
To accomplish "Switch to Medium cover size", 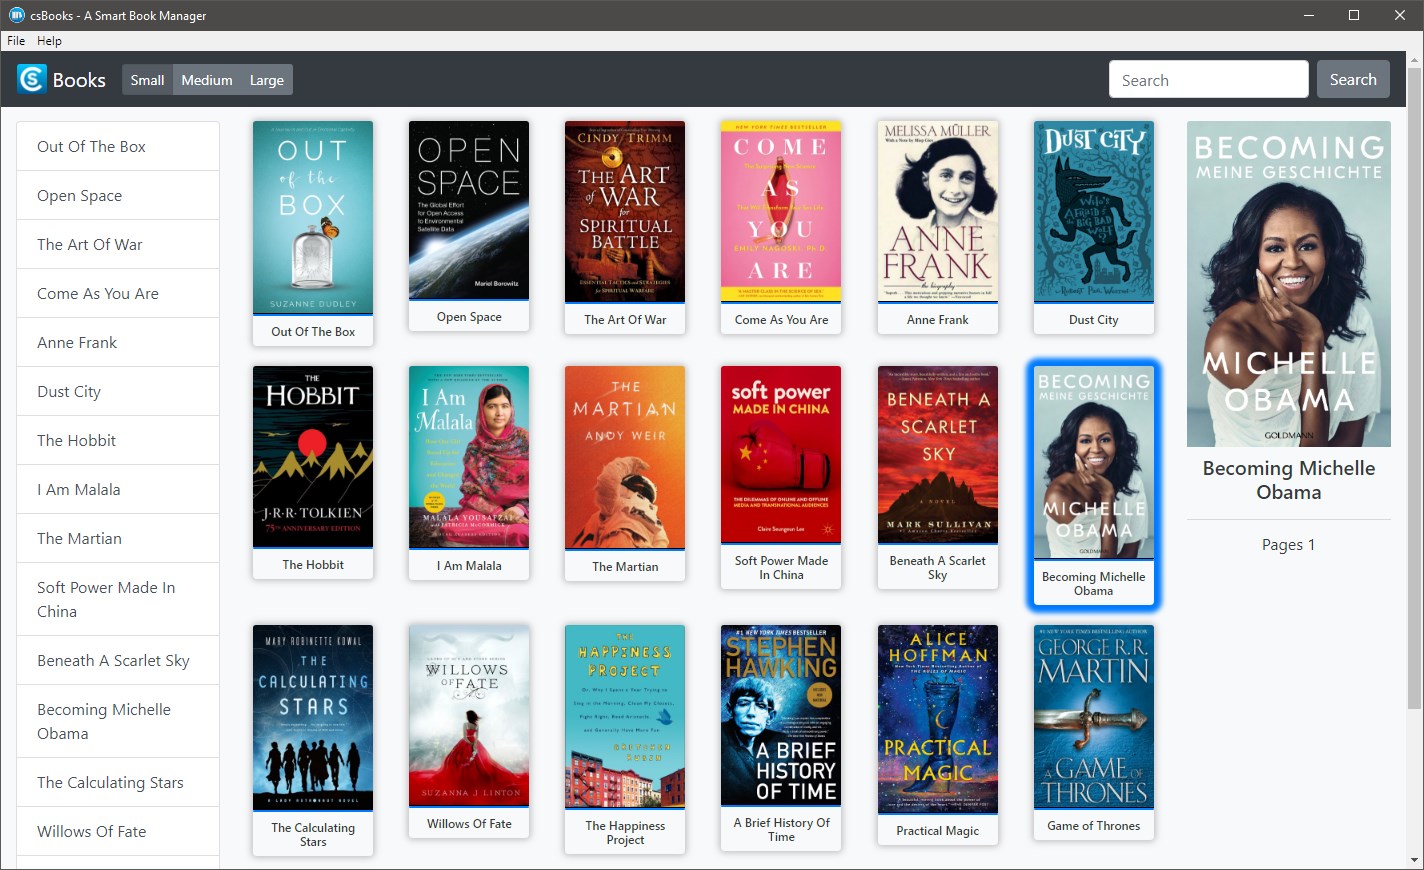I will [207, 80].
